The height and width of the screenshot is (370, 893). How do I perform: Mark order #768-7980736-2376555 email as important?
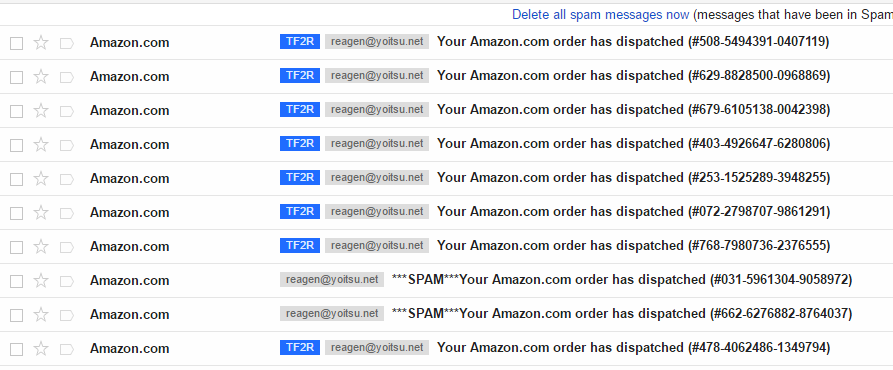point(67,247)
